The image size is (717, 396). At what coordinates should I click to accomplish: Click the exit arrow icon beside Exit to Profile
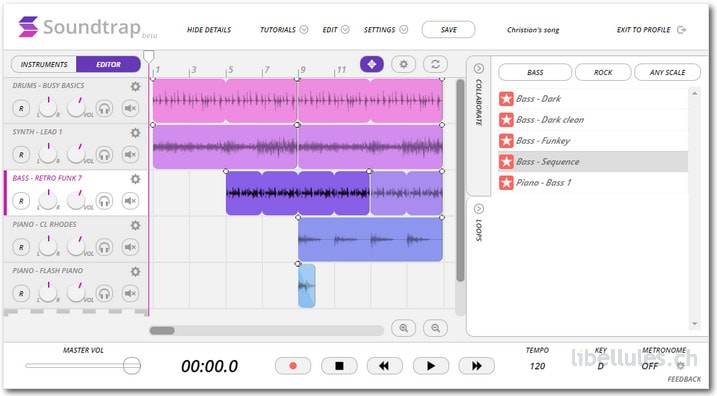681,30
